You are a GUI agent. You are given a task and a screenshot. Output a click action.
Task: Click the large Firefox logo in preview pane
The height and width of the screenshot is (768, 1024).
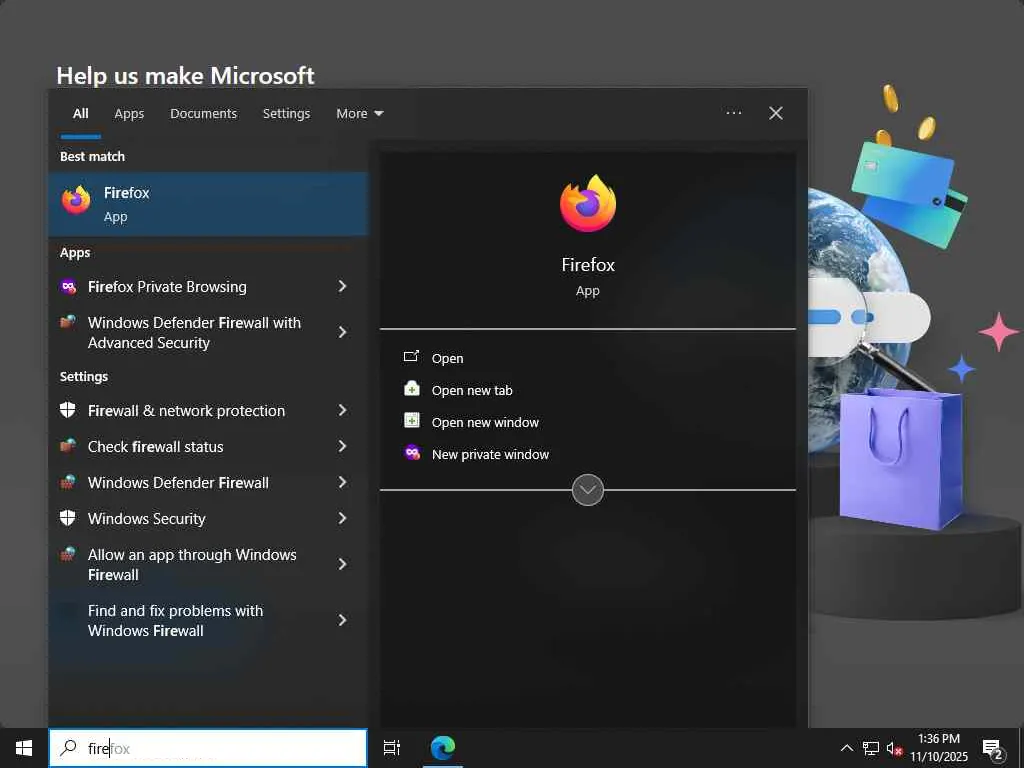[x=588, y=203]
